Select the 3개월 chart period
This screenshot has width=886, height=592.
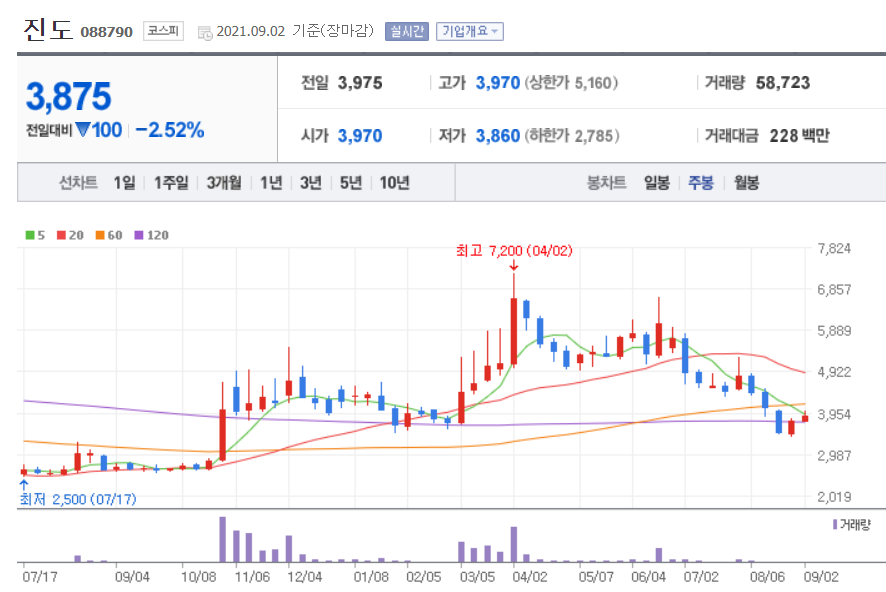[x=221, y=183]
